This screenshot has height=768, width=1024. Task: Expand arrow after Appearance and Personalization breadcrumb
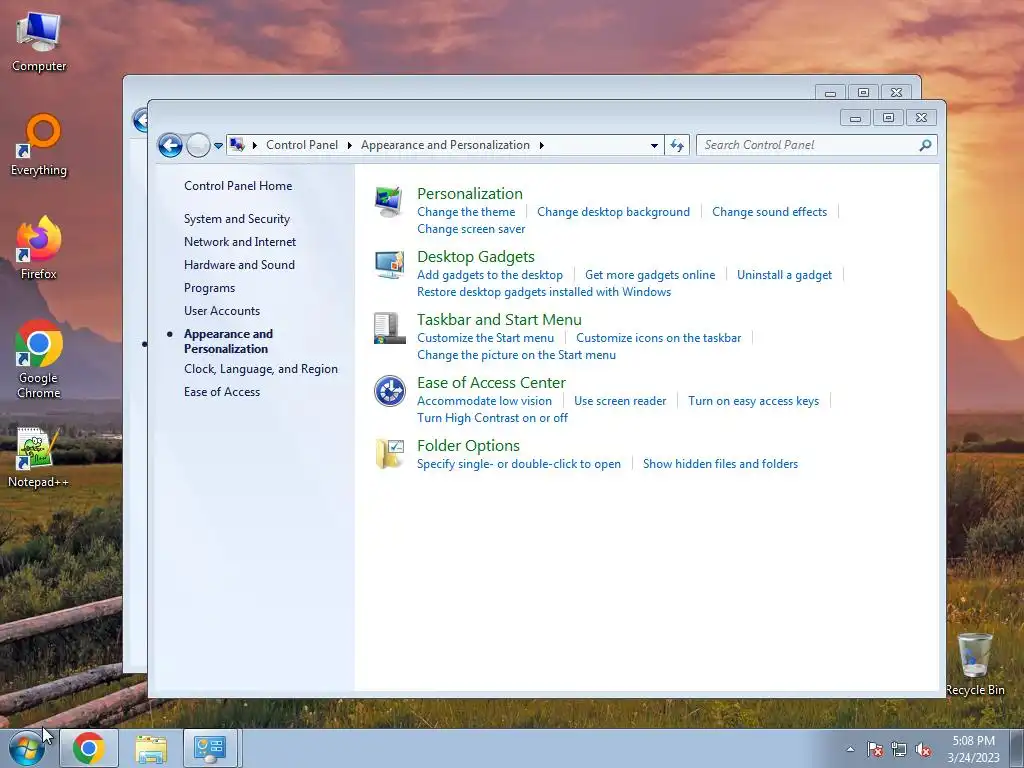(x=541, y=145)
